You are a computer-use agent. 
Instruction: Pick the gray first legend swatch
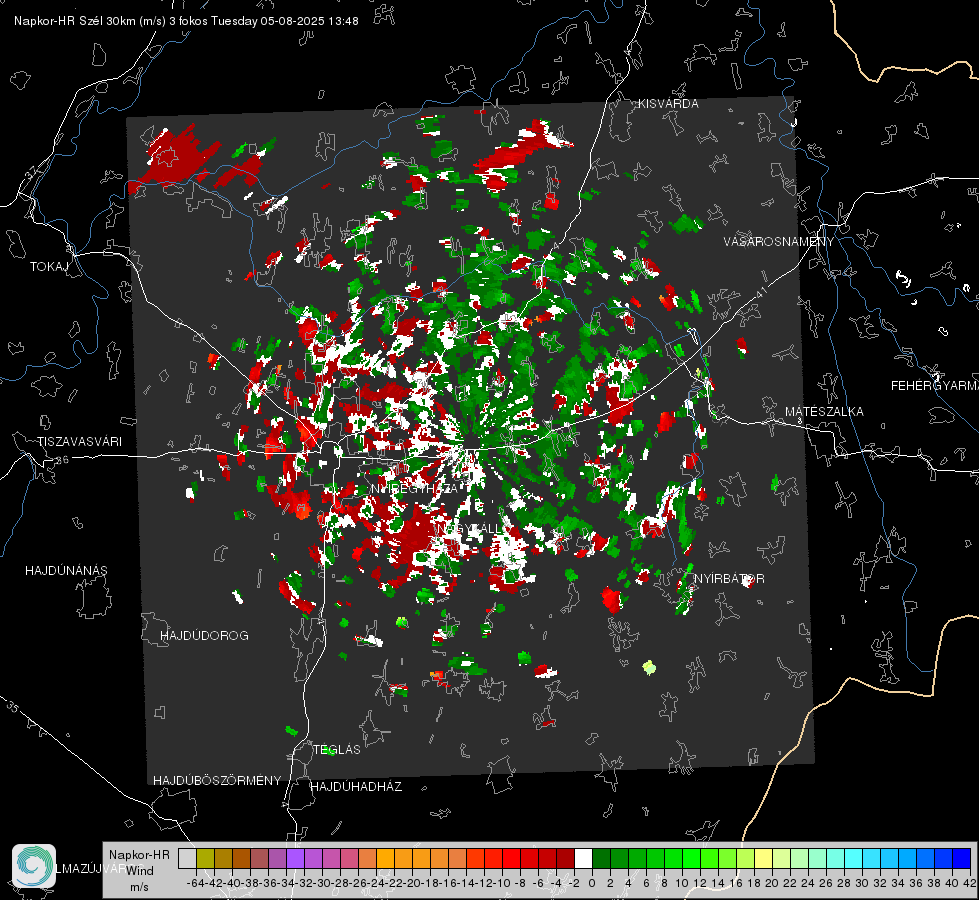tap(187, 858)
